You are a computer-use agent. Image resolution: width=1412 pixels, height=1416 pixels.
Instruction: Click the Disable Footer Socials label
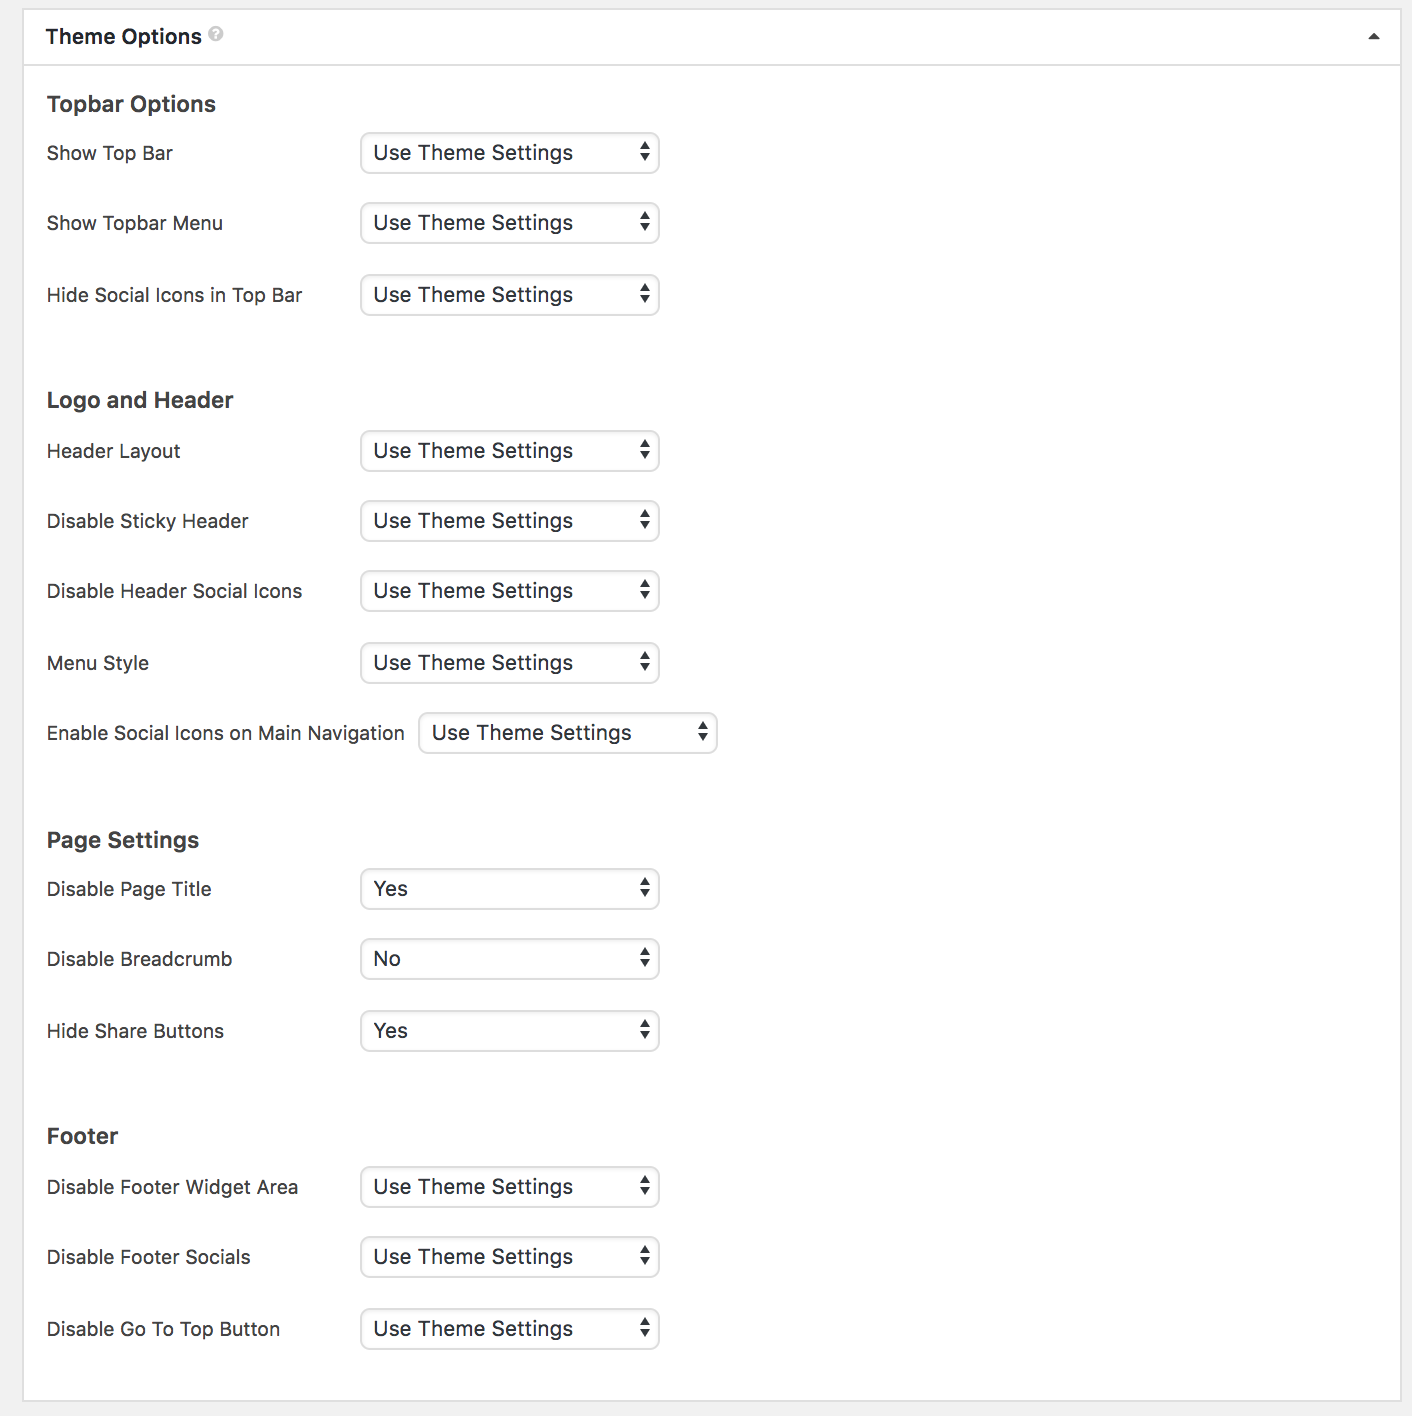148,1257
